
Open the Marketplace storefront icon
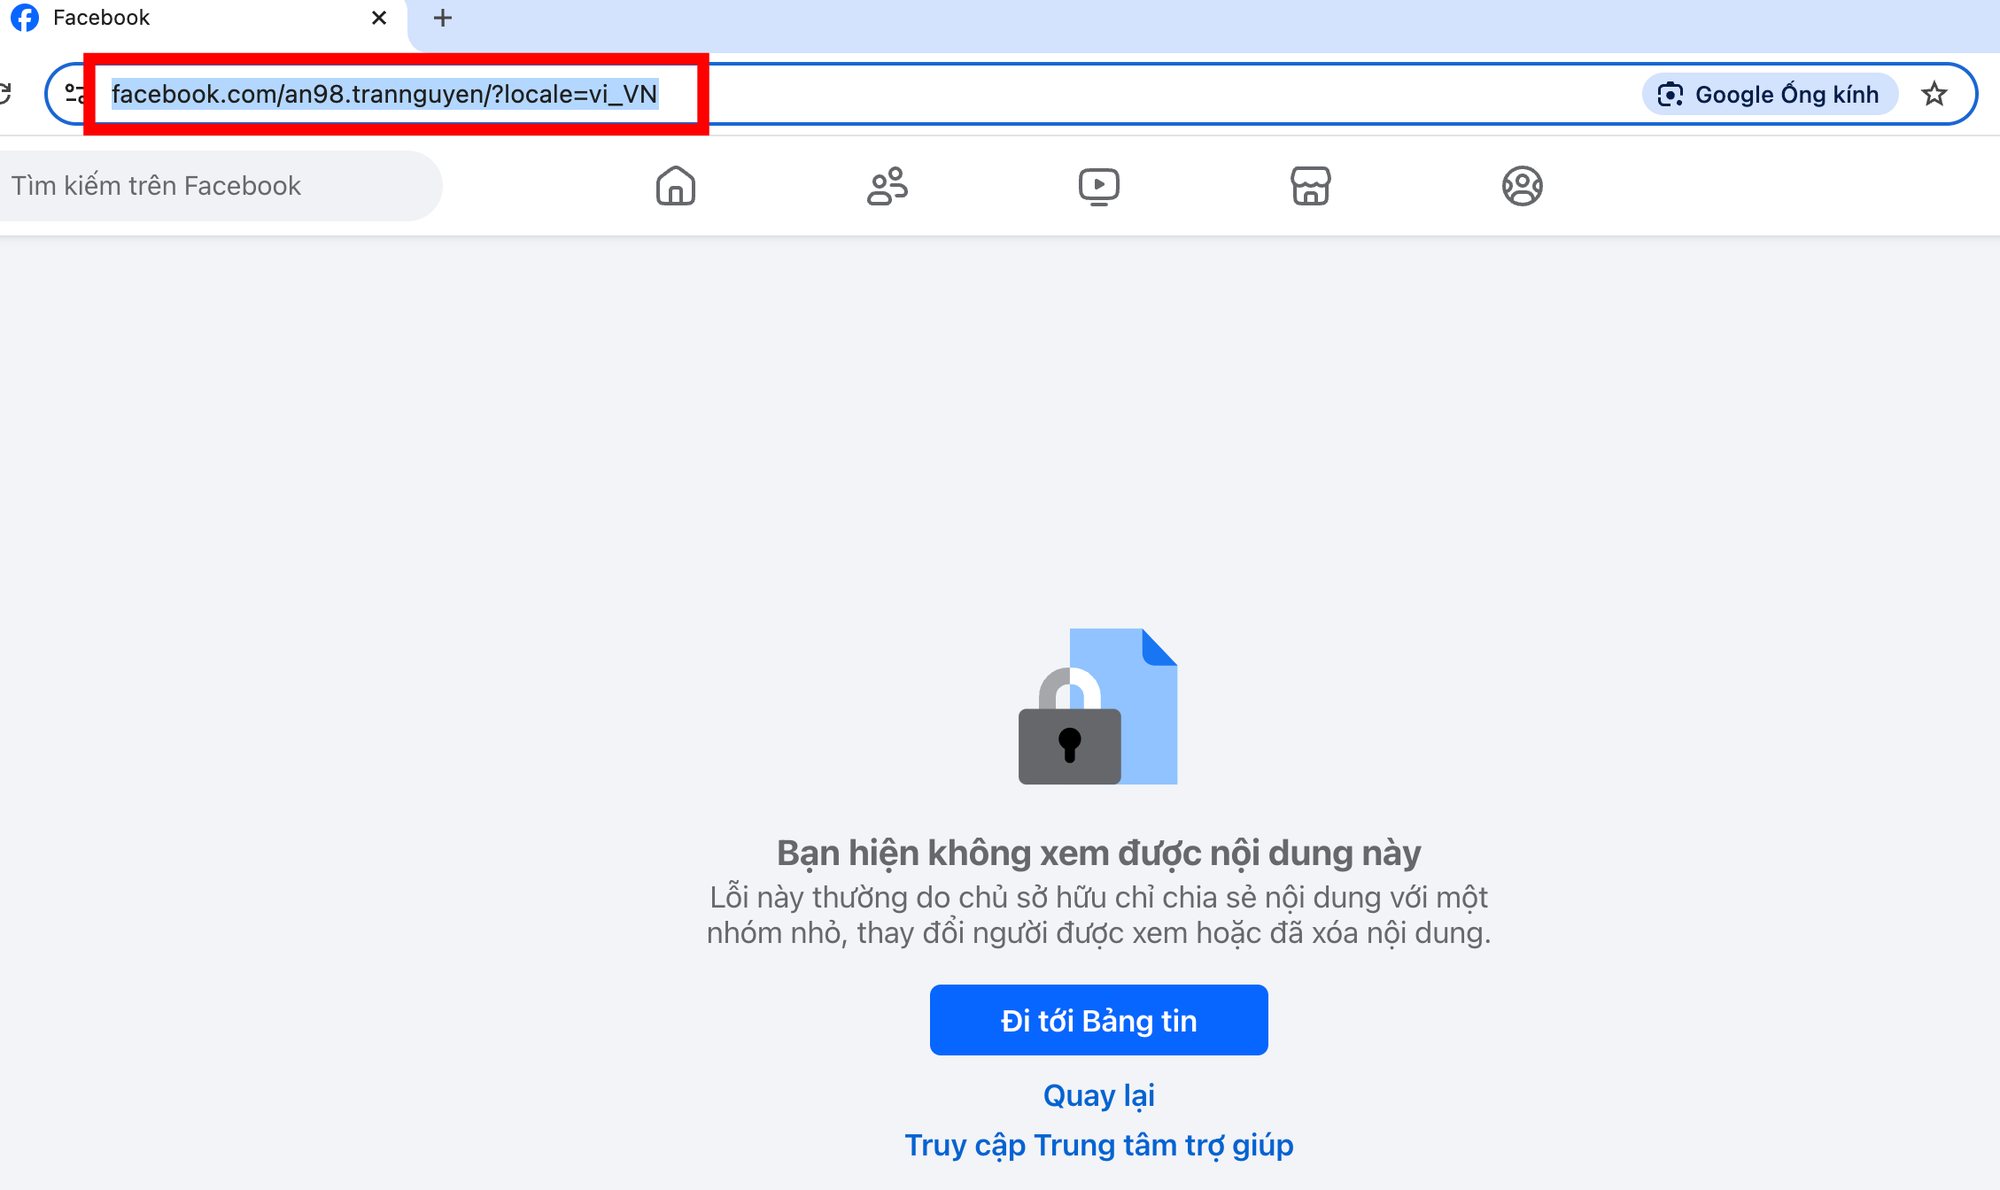tap(1310, 186)
